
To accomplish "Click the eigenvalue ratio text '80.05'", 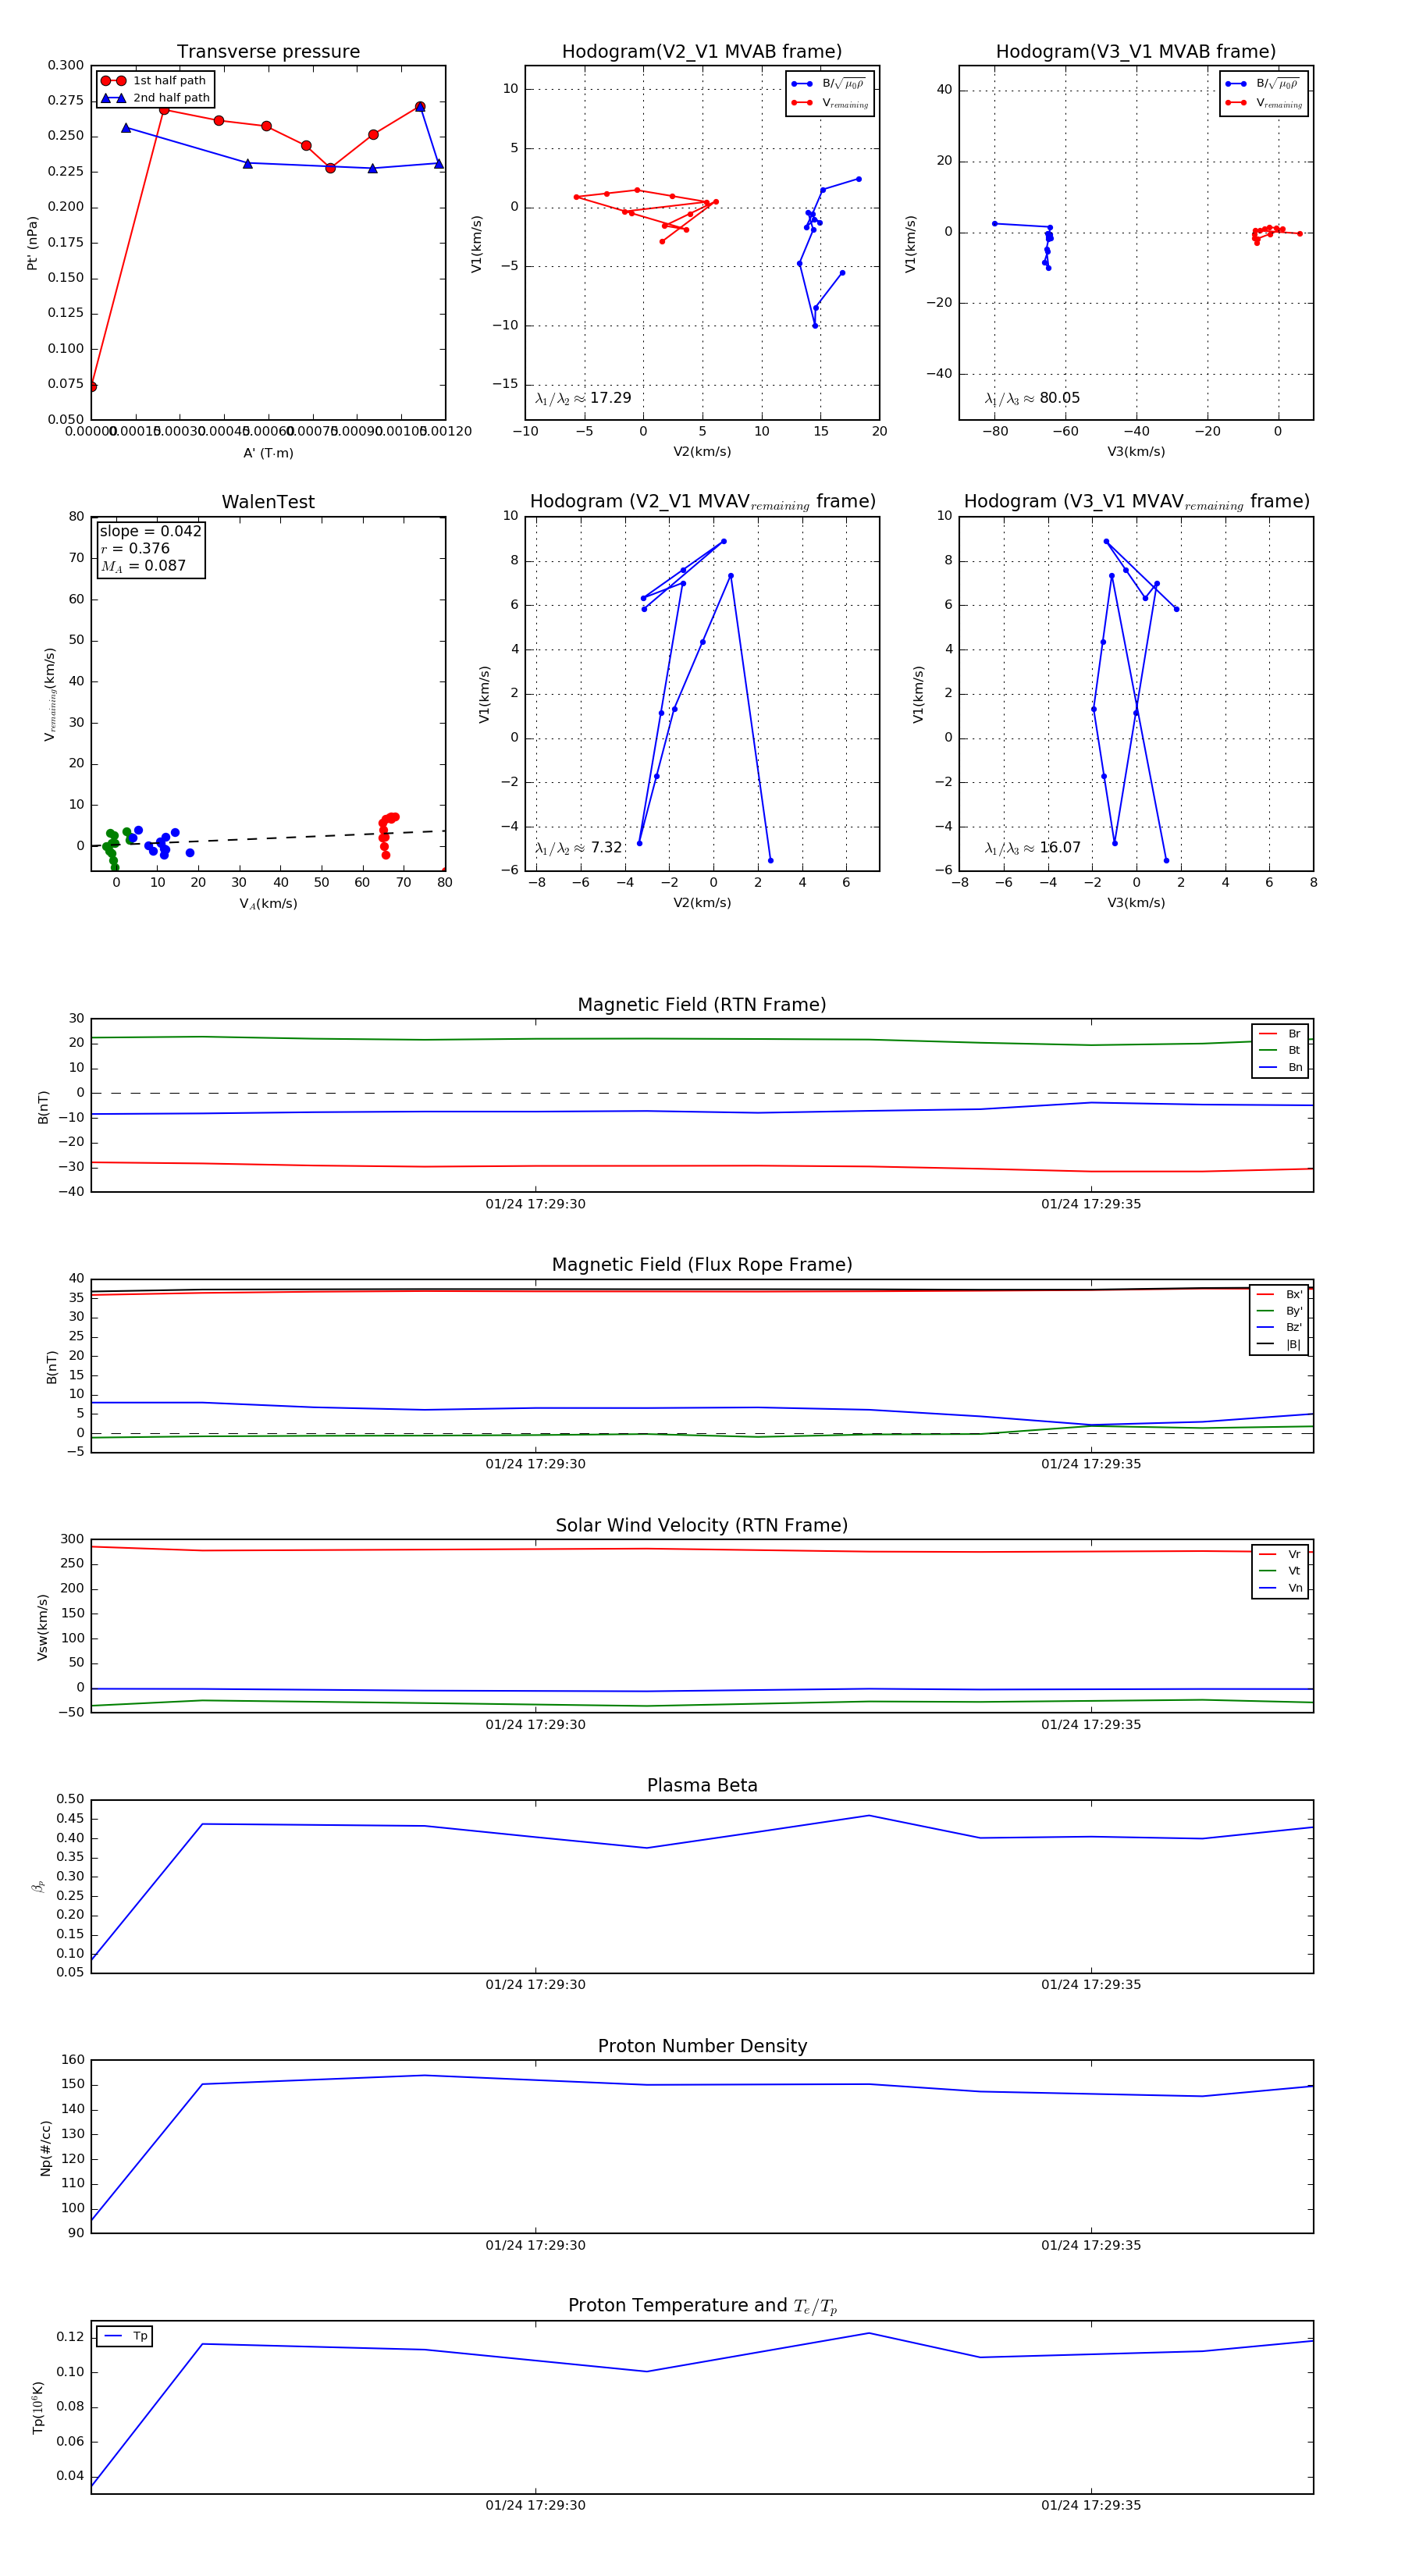I will tap(1059, 398).
